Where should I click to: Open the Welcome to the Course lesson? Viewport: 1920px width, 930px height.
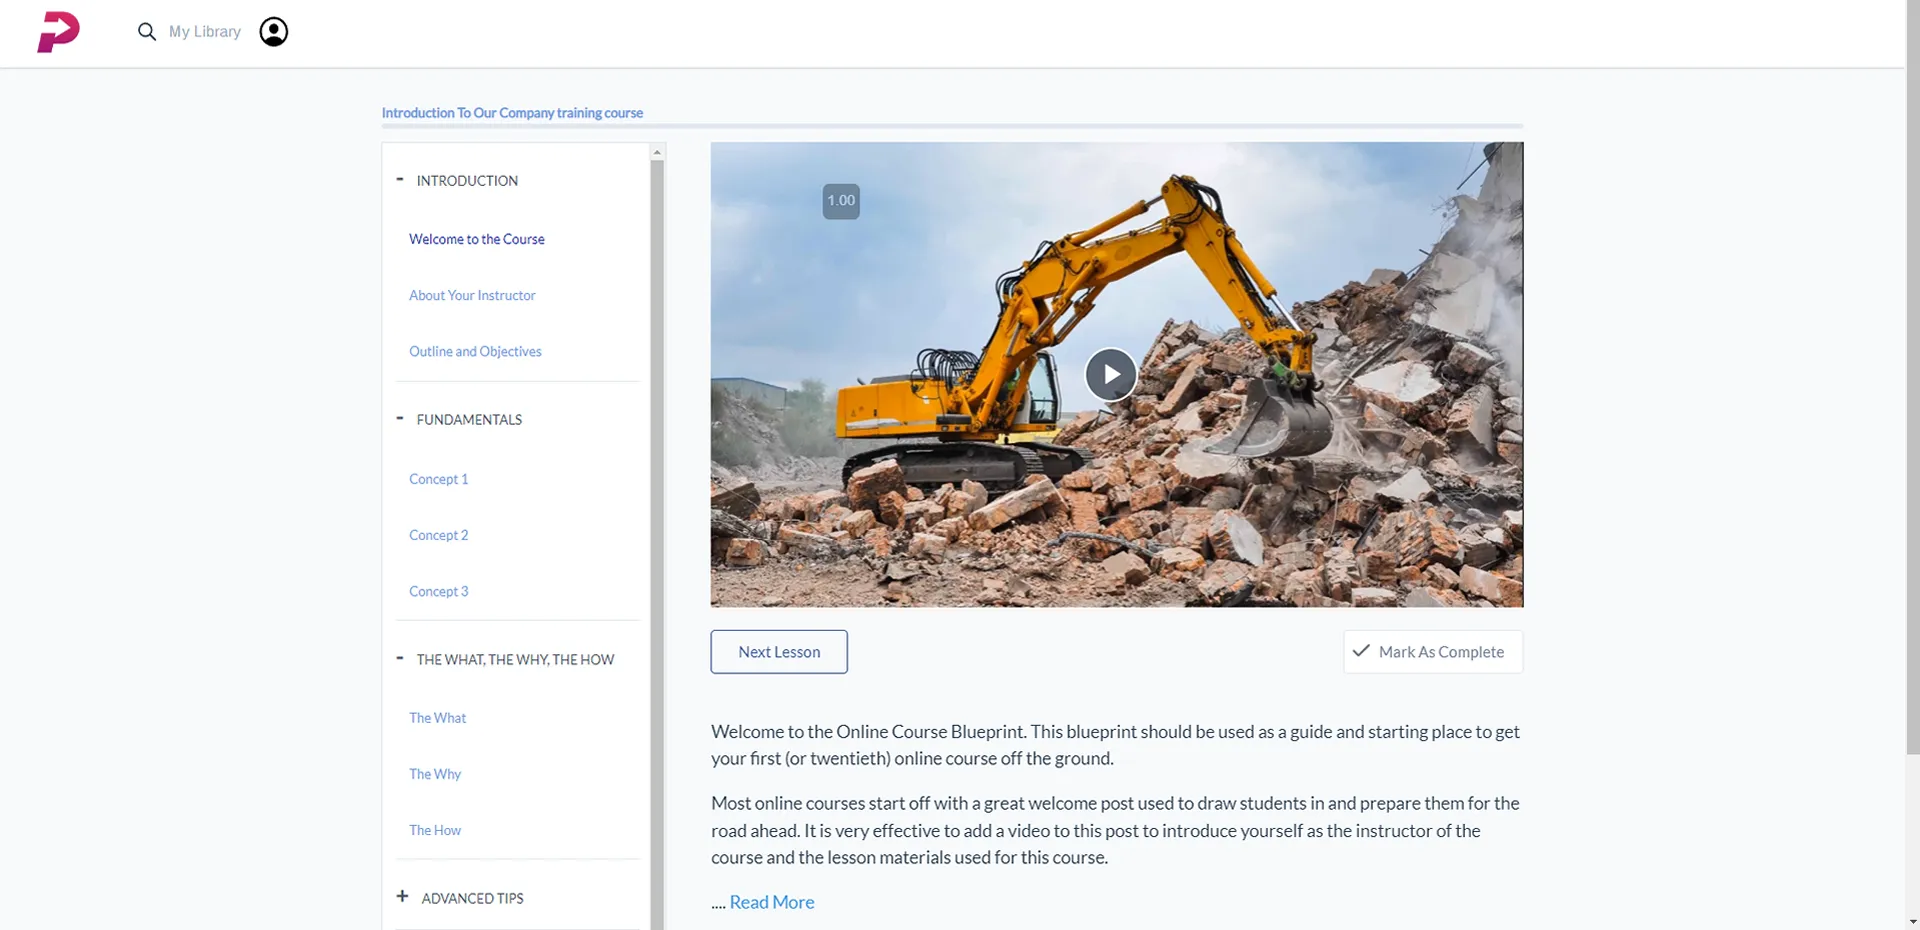(x=476, y=239)
